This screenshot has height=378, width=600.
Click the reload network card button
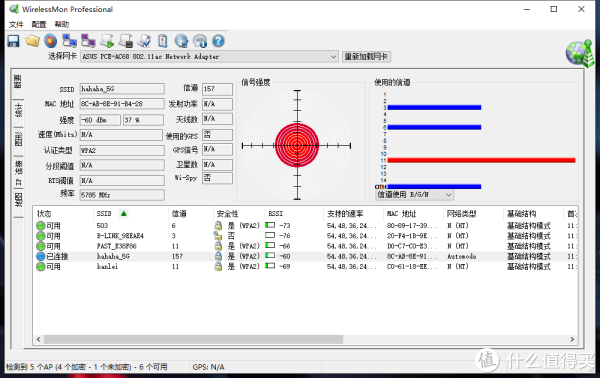(366, 57)
